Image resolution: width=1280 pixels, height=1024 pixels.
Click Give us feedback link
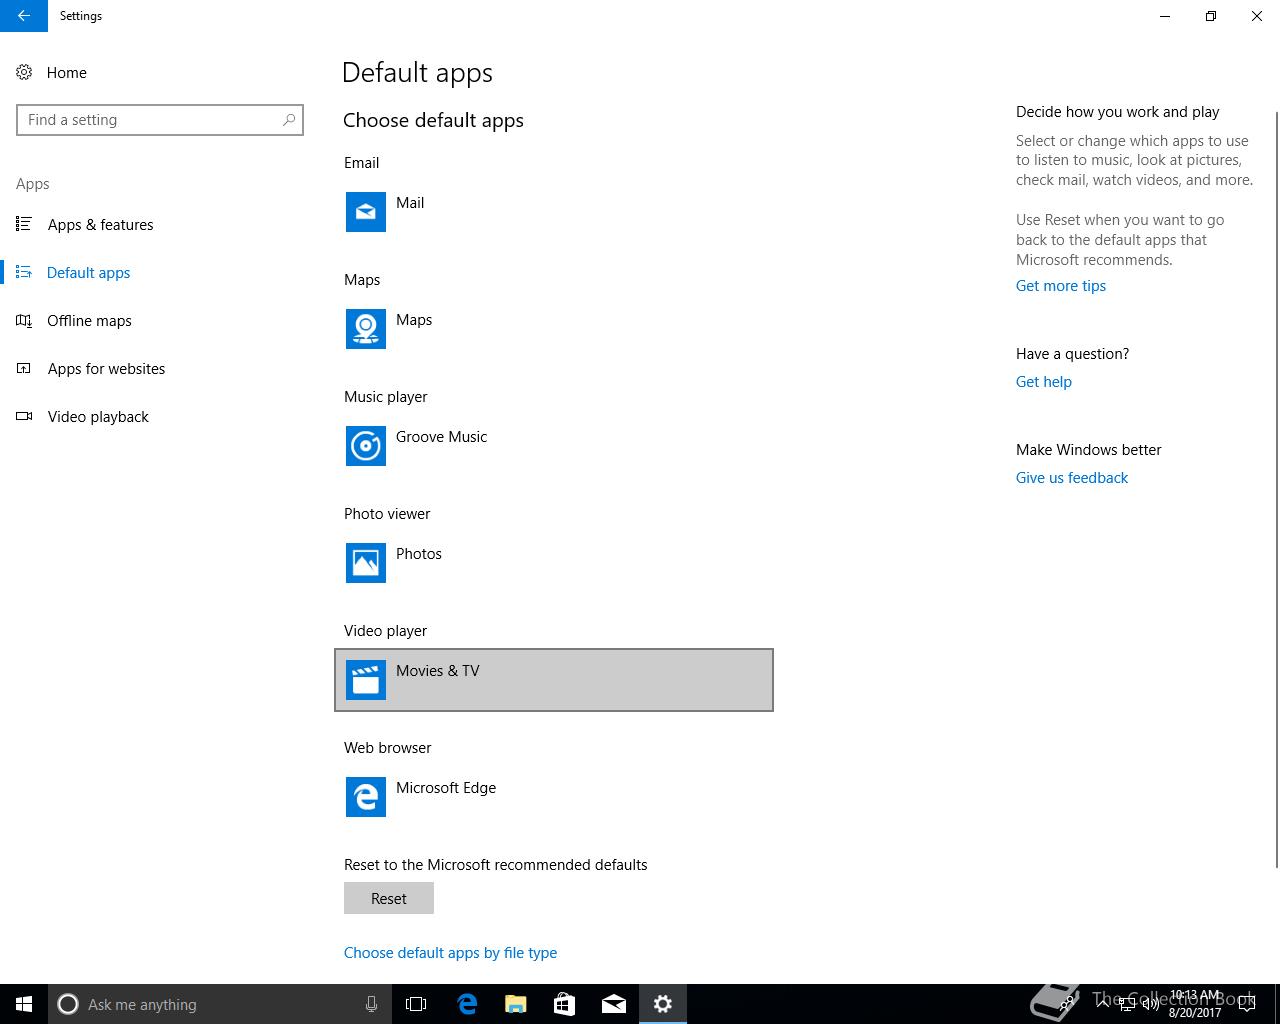coord(1072,477)
